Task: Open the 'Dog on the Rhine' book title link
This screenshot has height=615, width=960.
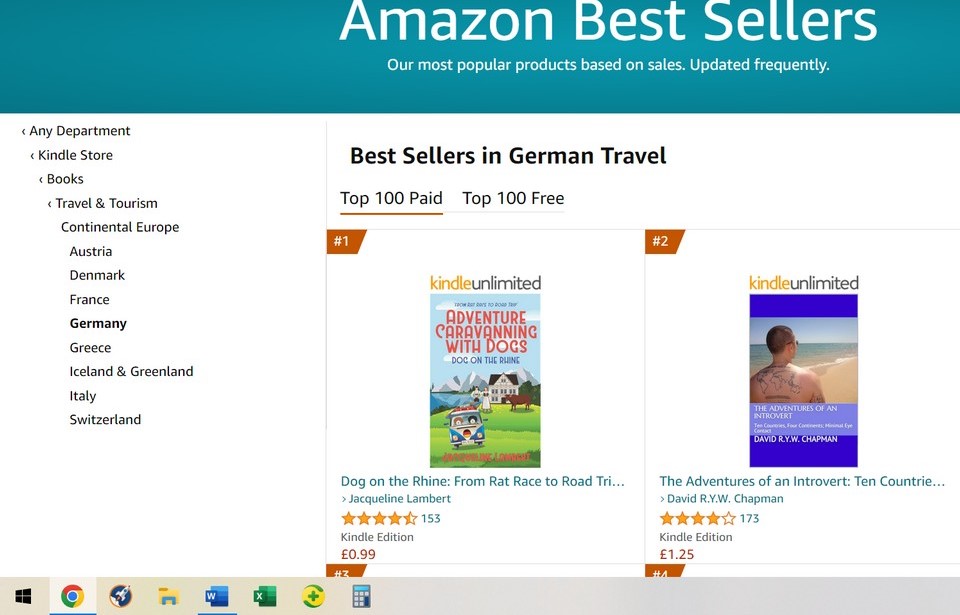Action: (x=482, y=481)
